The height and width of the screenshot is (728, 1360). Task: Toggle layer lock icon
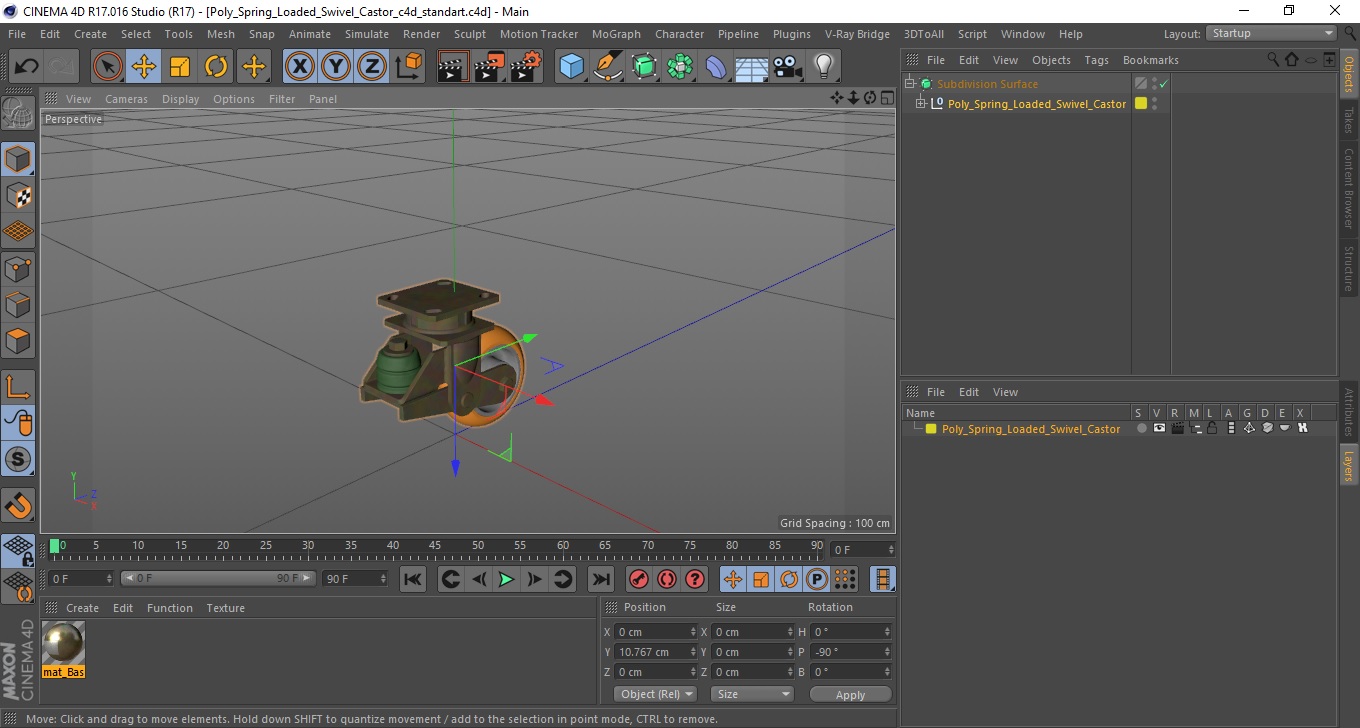point(1211,428)
